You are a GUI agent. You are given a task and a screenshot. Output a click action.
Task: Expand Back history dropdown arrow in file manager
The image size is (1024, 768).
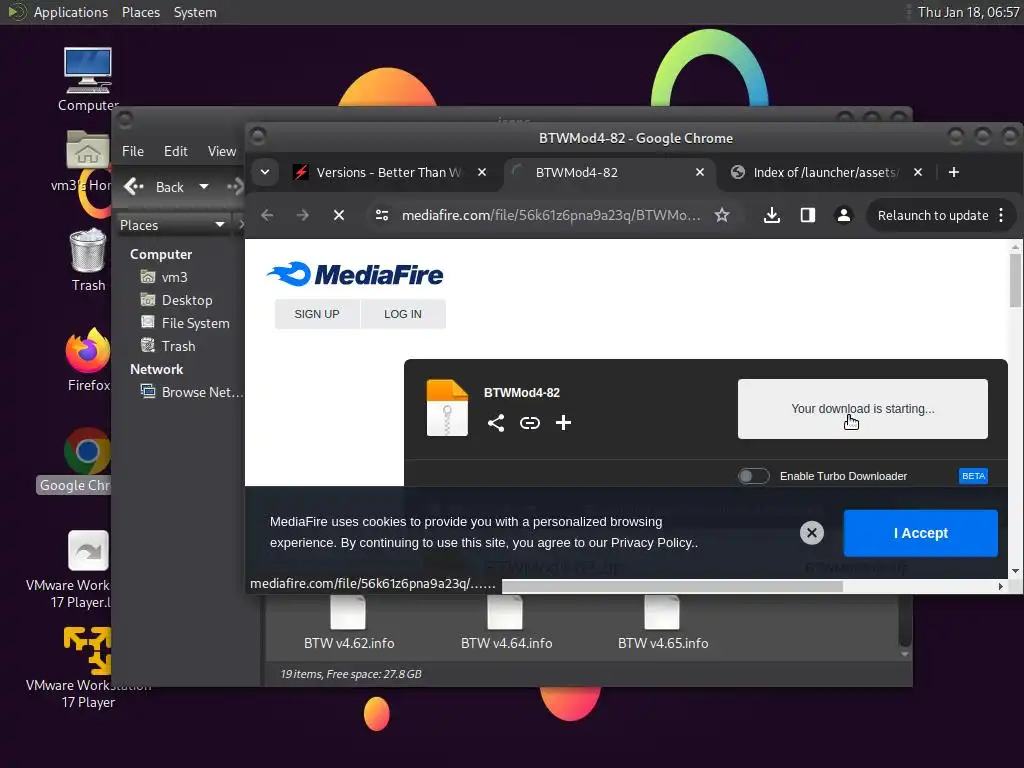coord(204,187)
